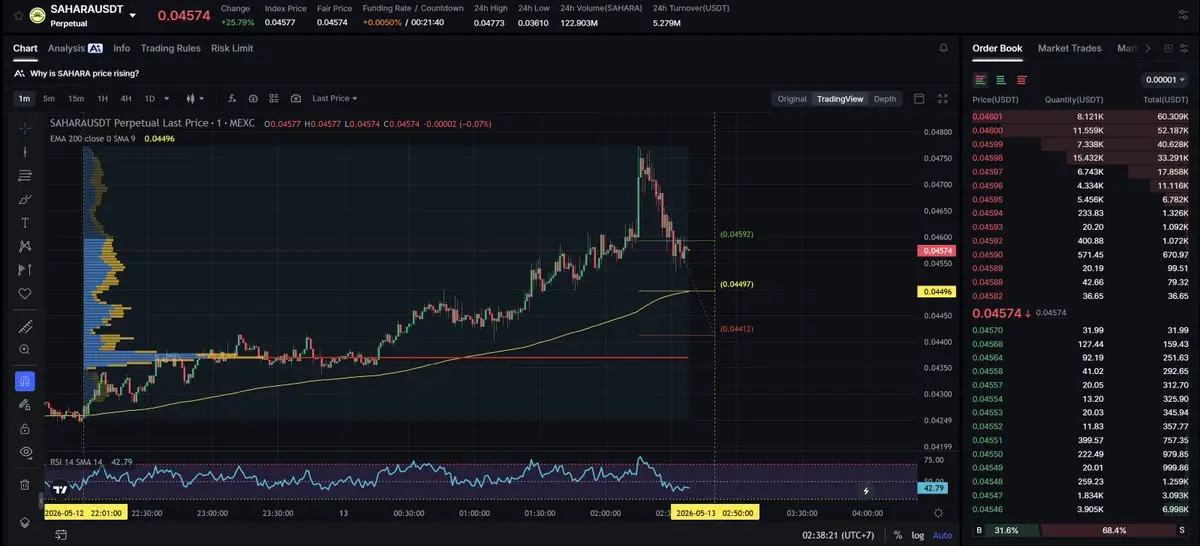Image resolution: width=1200 pixels, height=546 pixels.
Task: Click the chart window layout icon
Action: [x=919, y=98]
